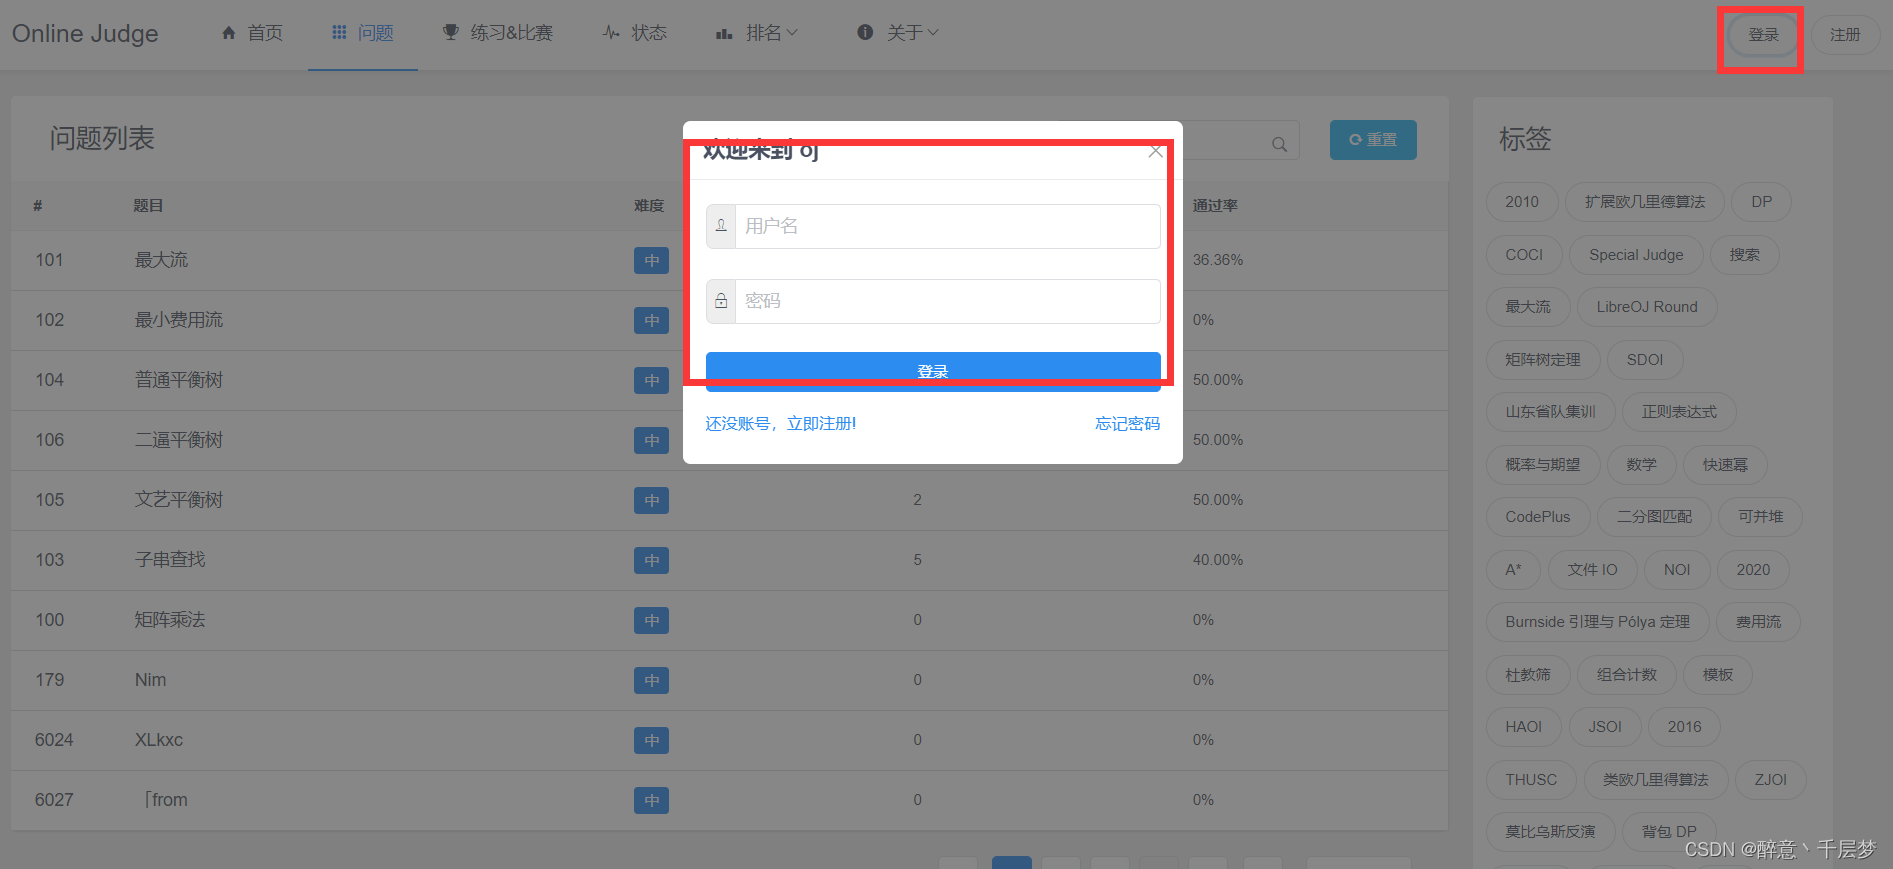Select the 问题 problems menu item
This screenshot has height=869, width=1893.
pos(363,33)
